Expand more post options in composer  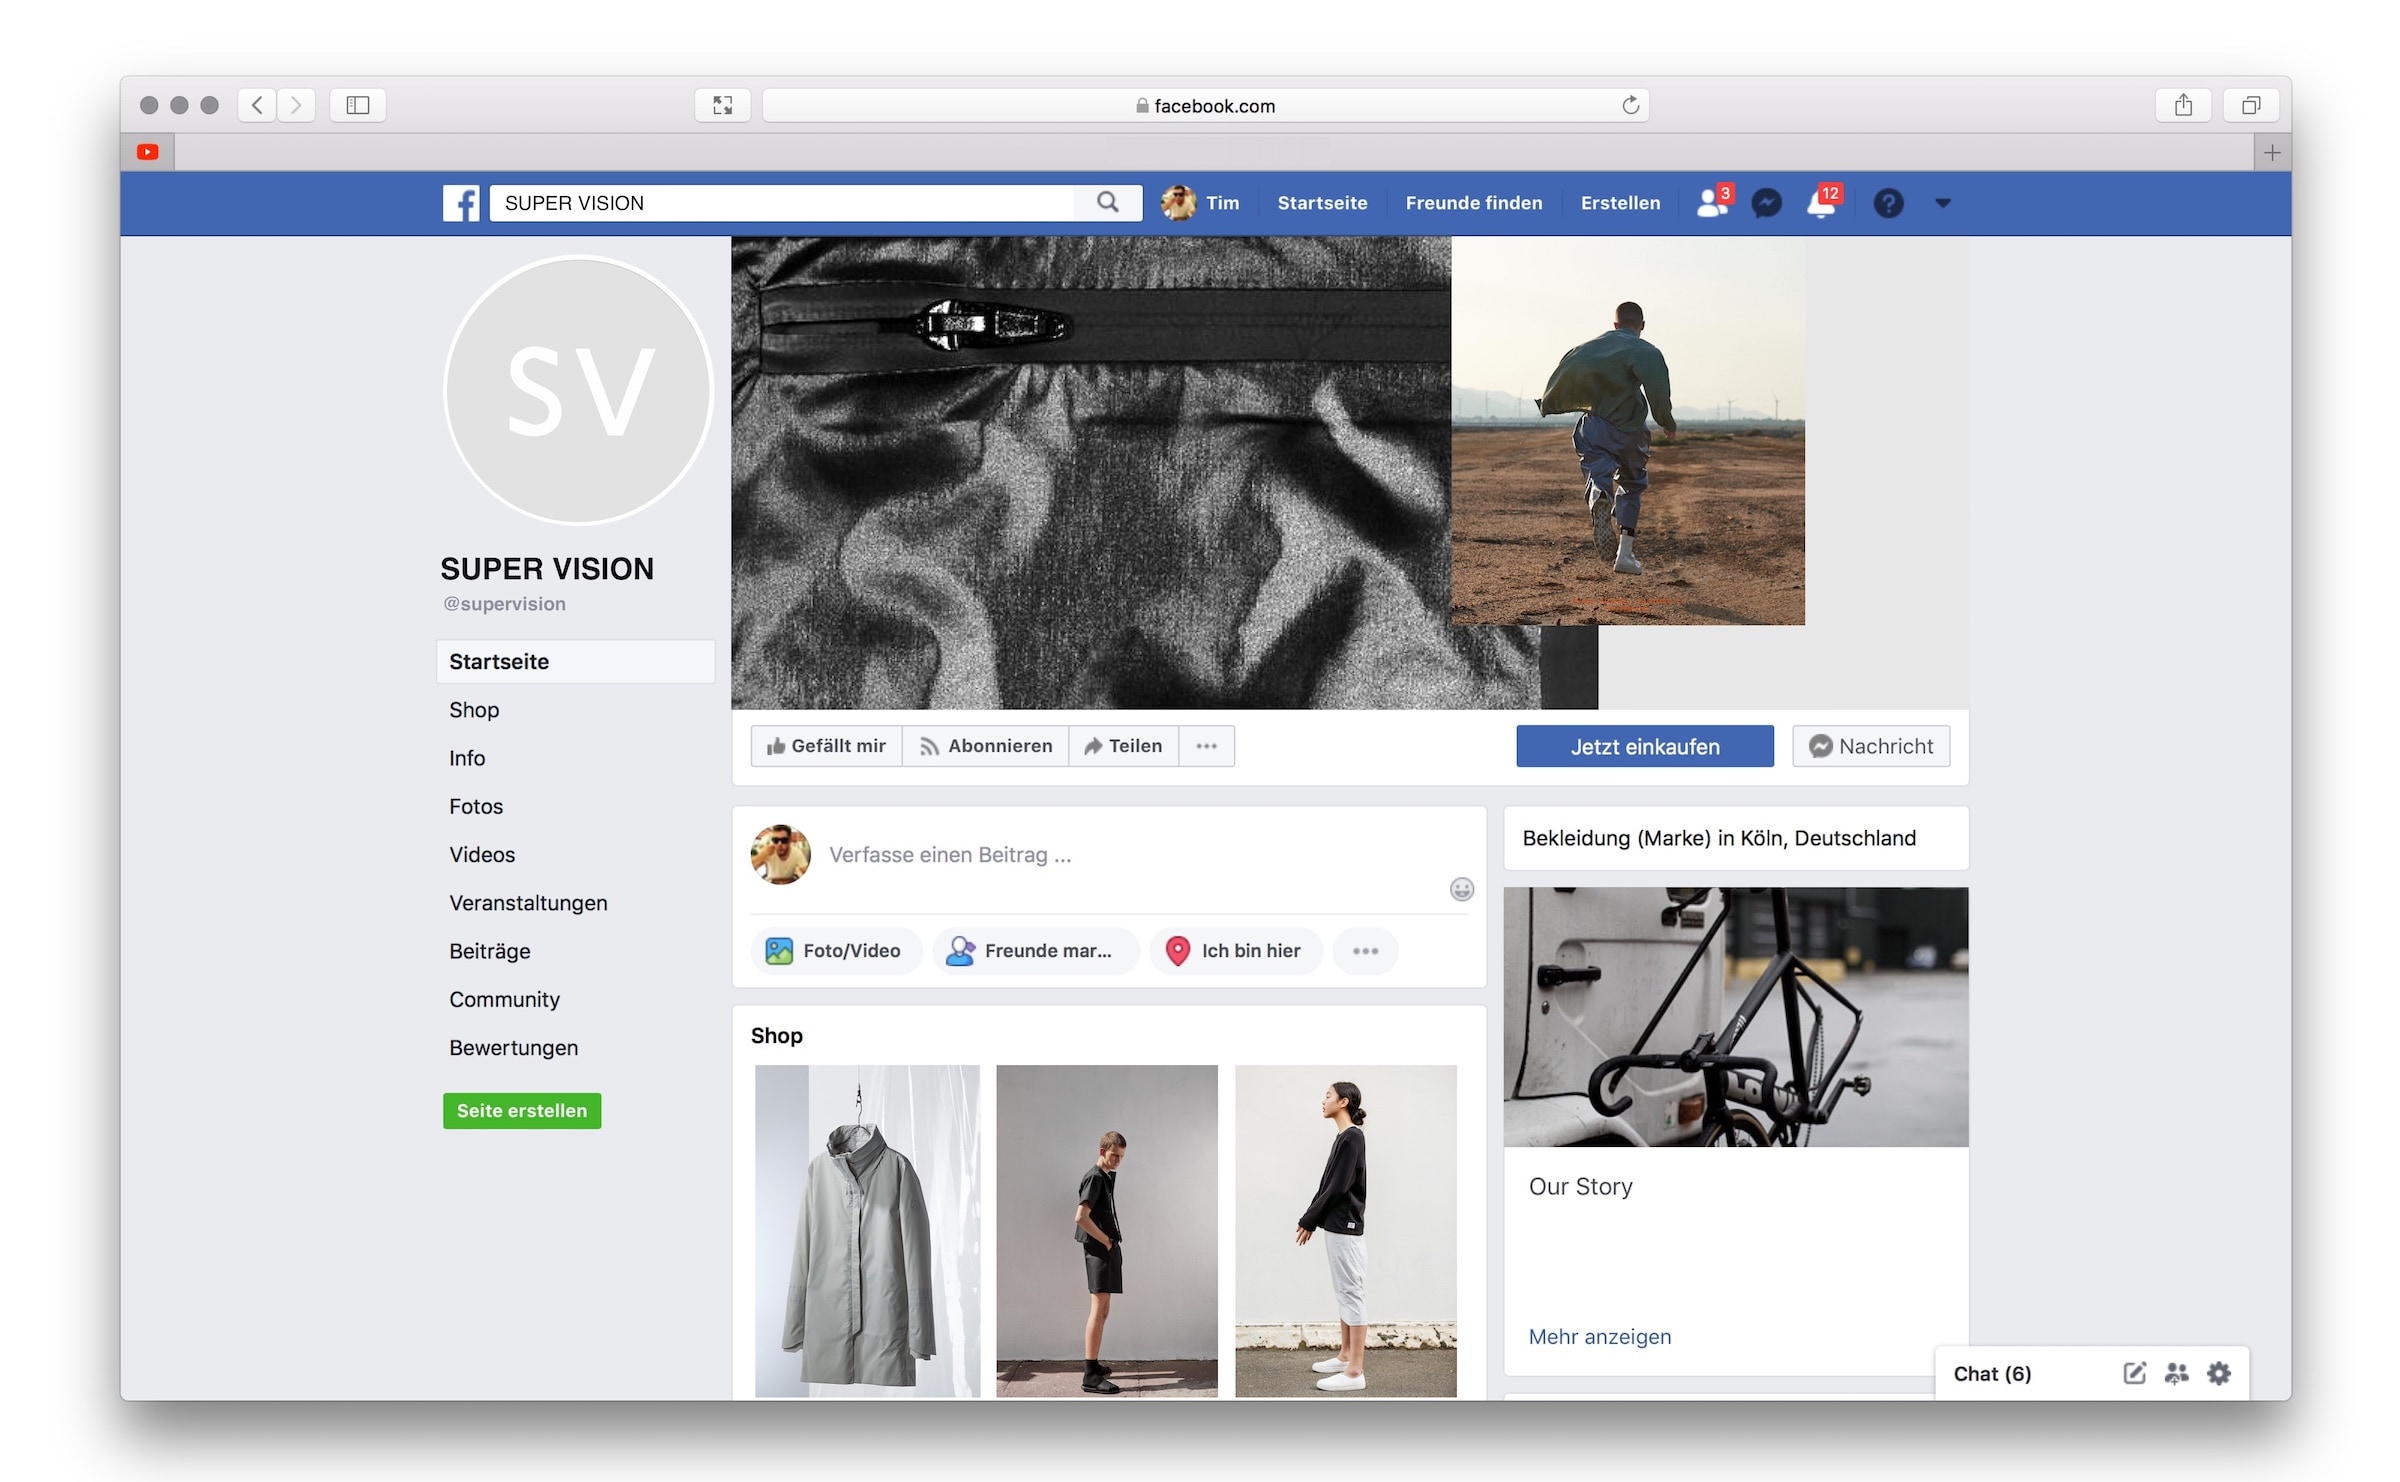(x=1365, y=950)
